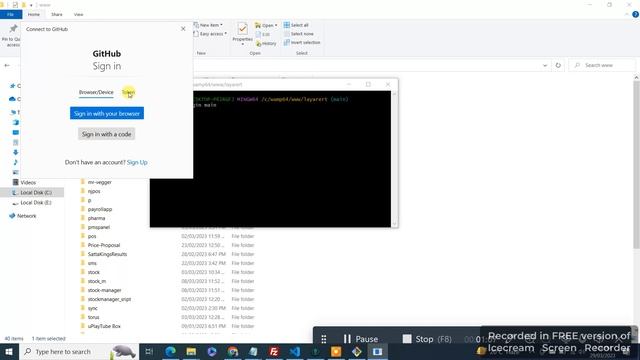The width and height of the screenshot is (640, 360).
Task: Open Explorer help question mark icon
Action: (x=636, y=14)
